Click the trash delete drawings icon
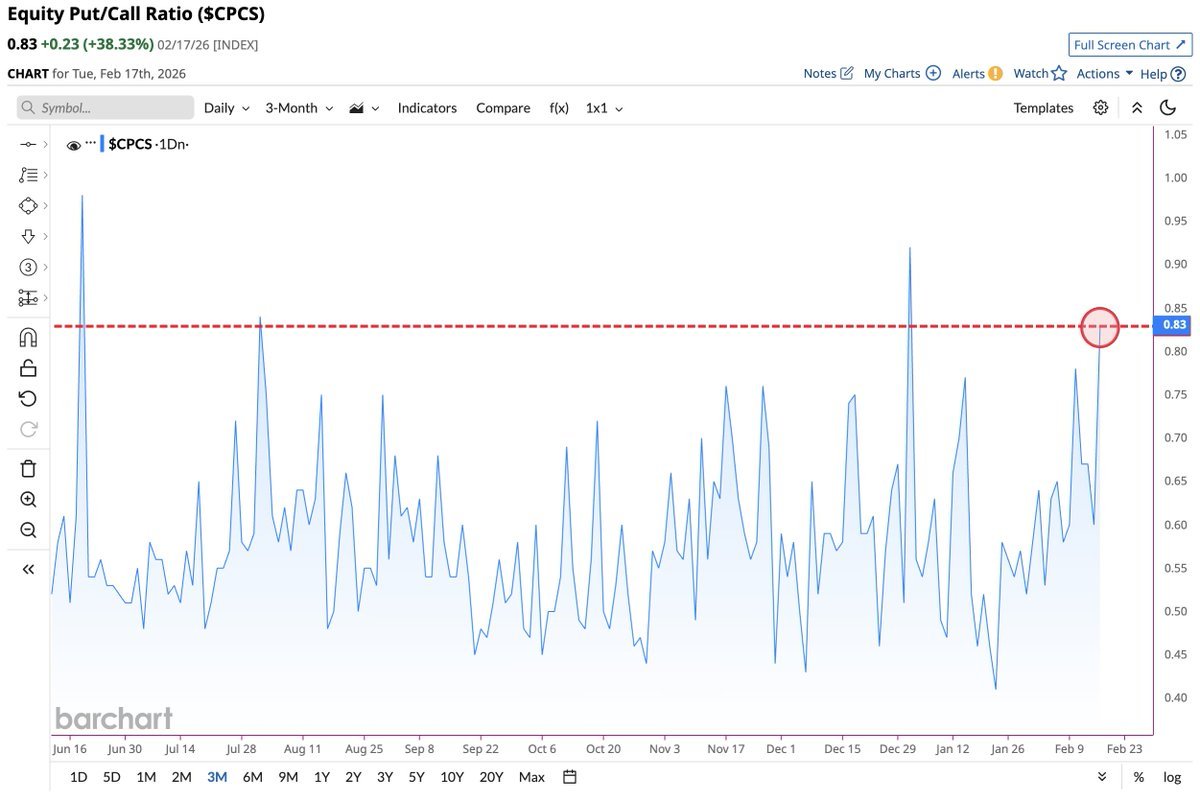This screenshot has width=1200, height=801. pyautogui.click(x=28, y=468)
